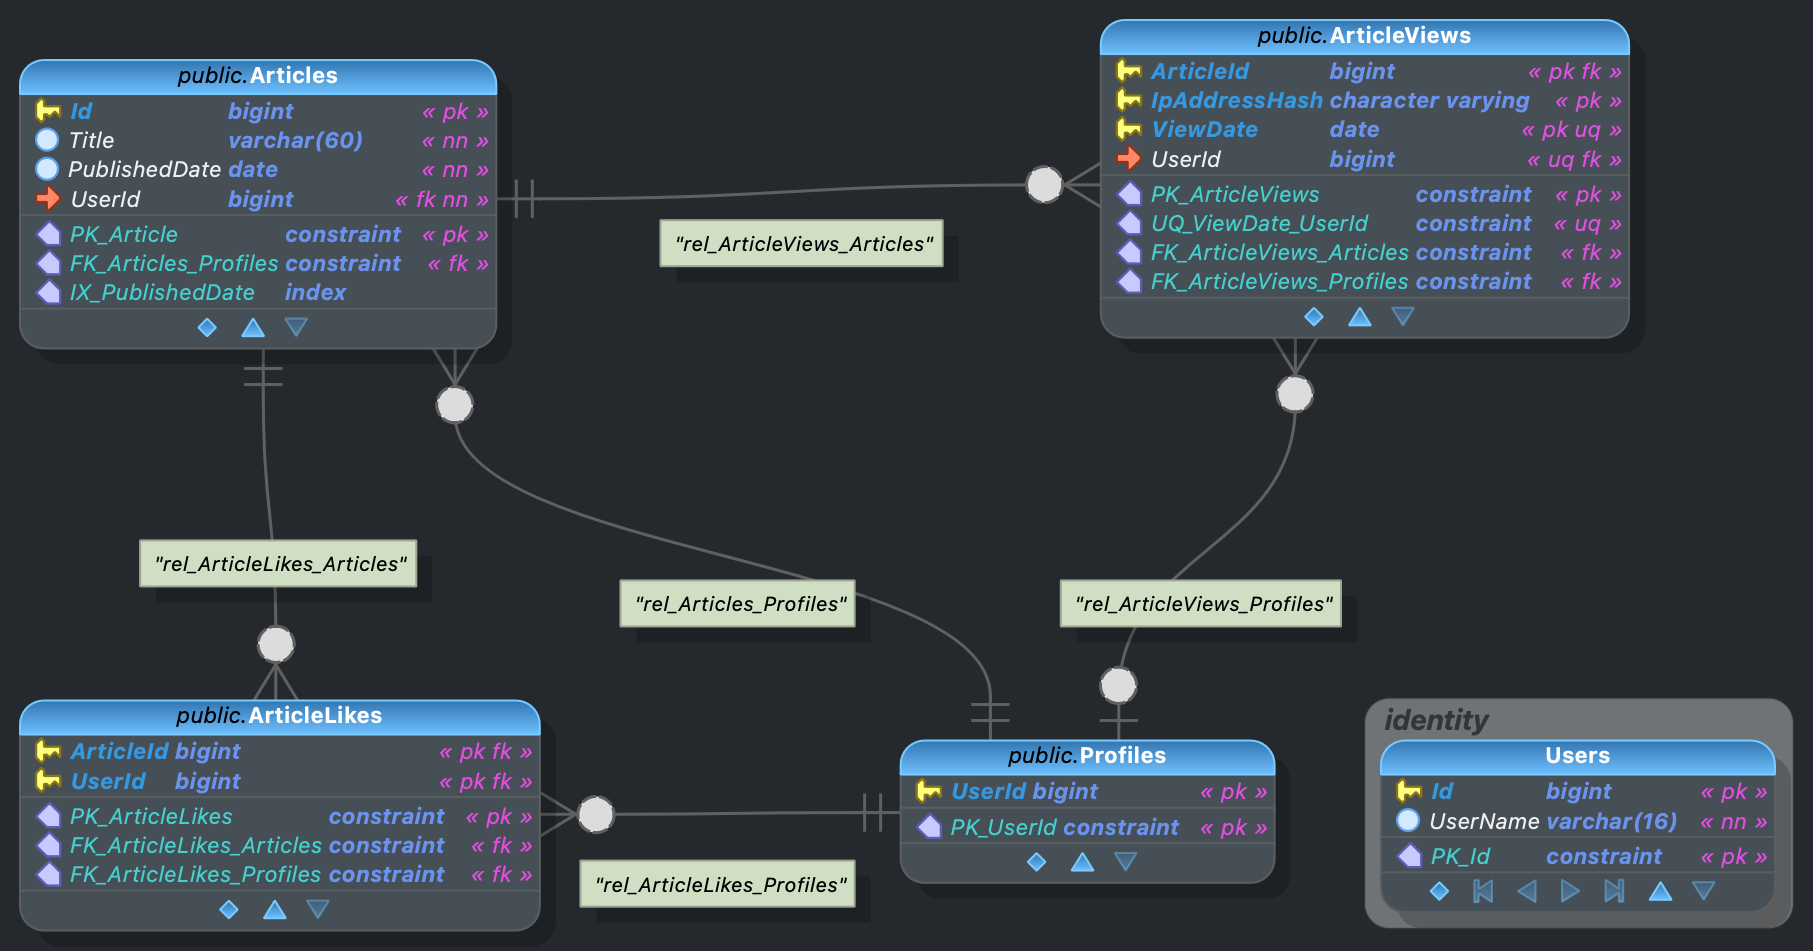
Task: Click the key icon beside UserId in Profiles table
Action: point(928,791)
